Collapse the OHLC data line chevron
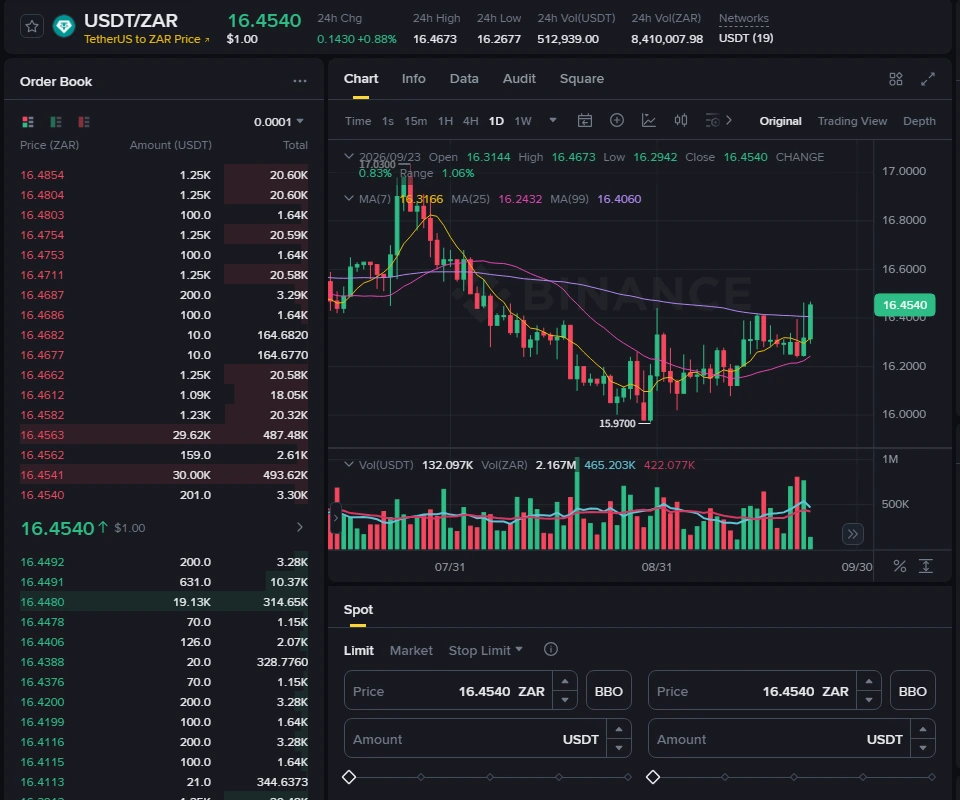Image resolution: width=960 pixels, height=800 pixels. 348,156
